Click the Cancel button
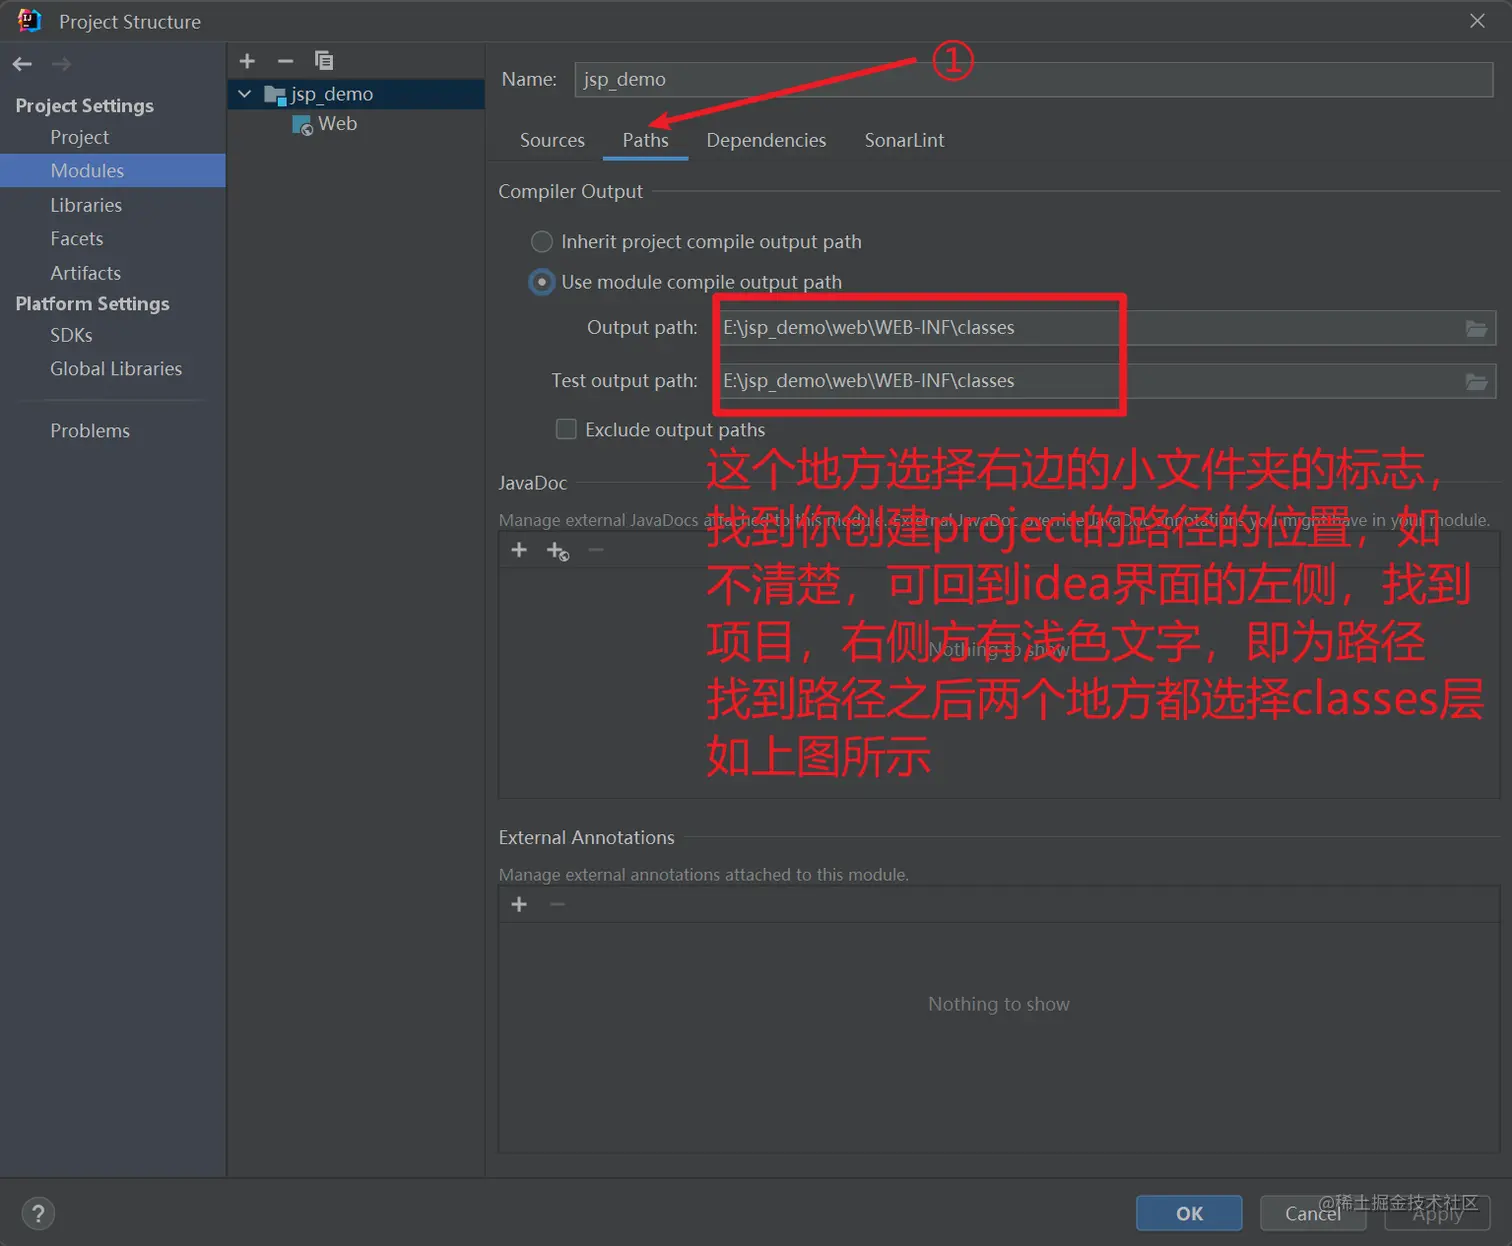Image resolution: width=1512 pixels, height=1246 pixels. pos(1313,1214)
